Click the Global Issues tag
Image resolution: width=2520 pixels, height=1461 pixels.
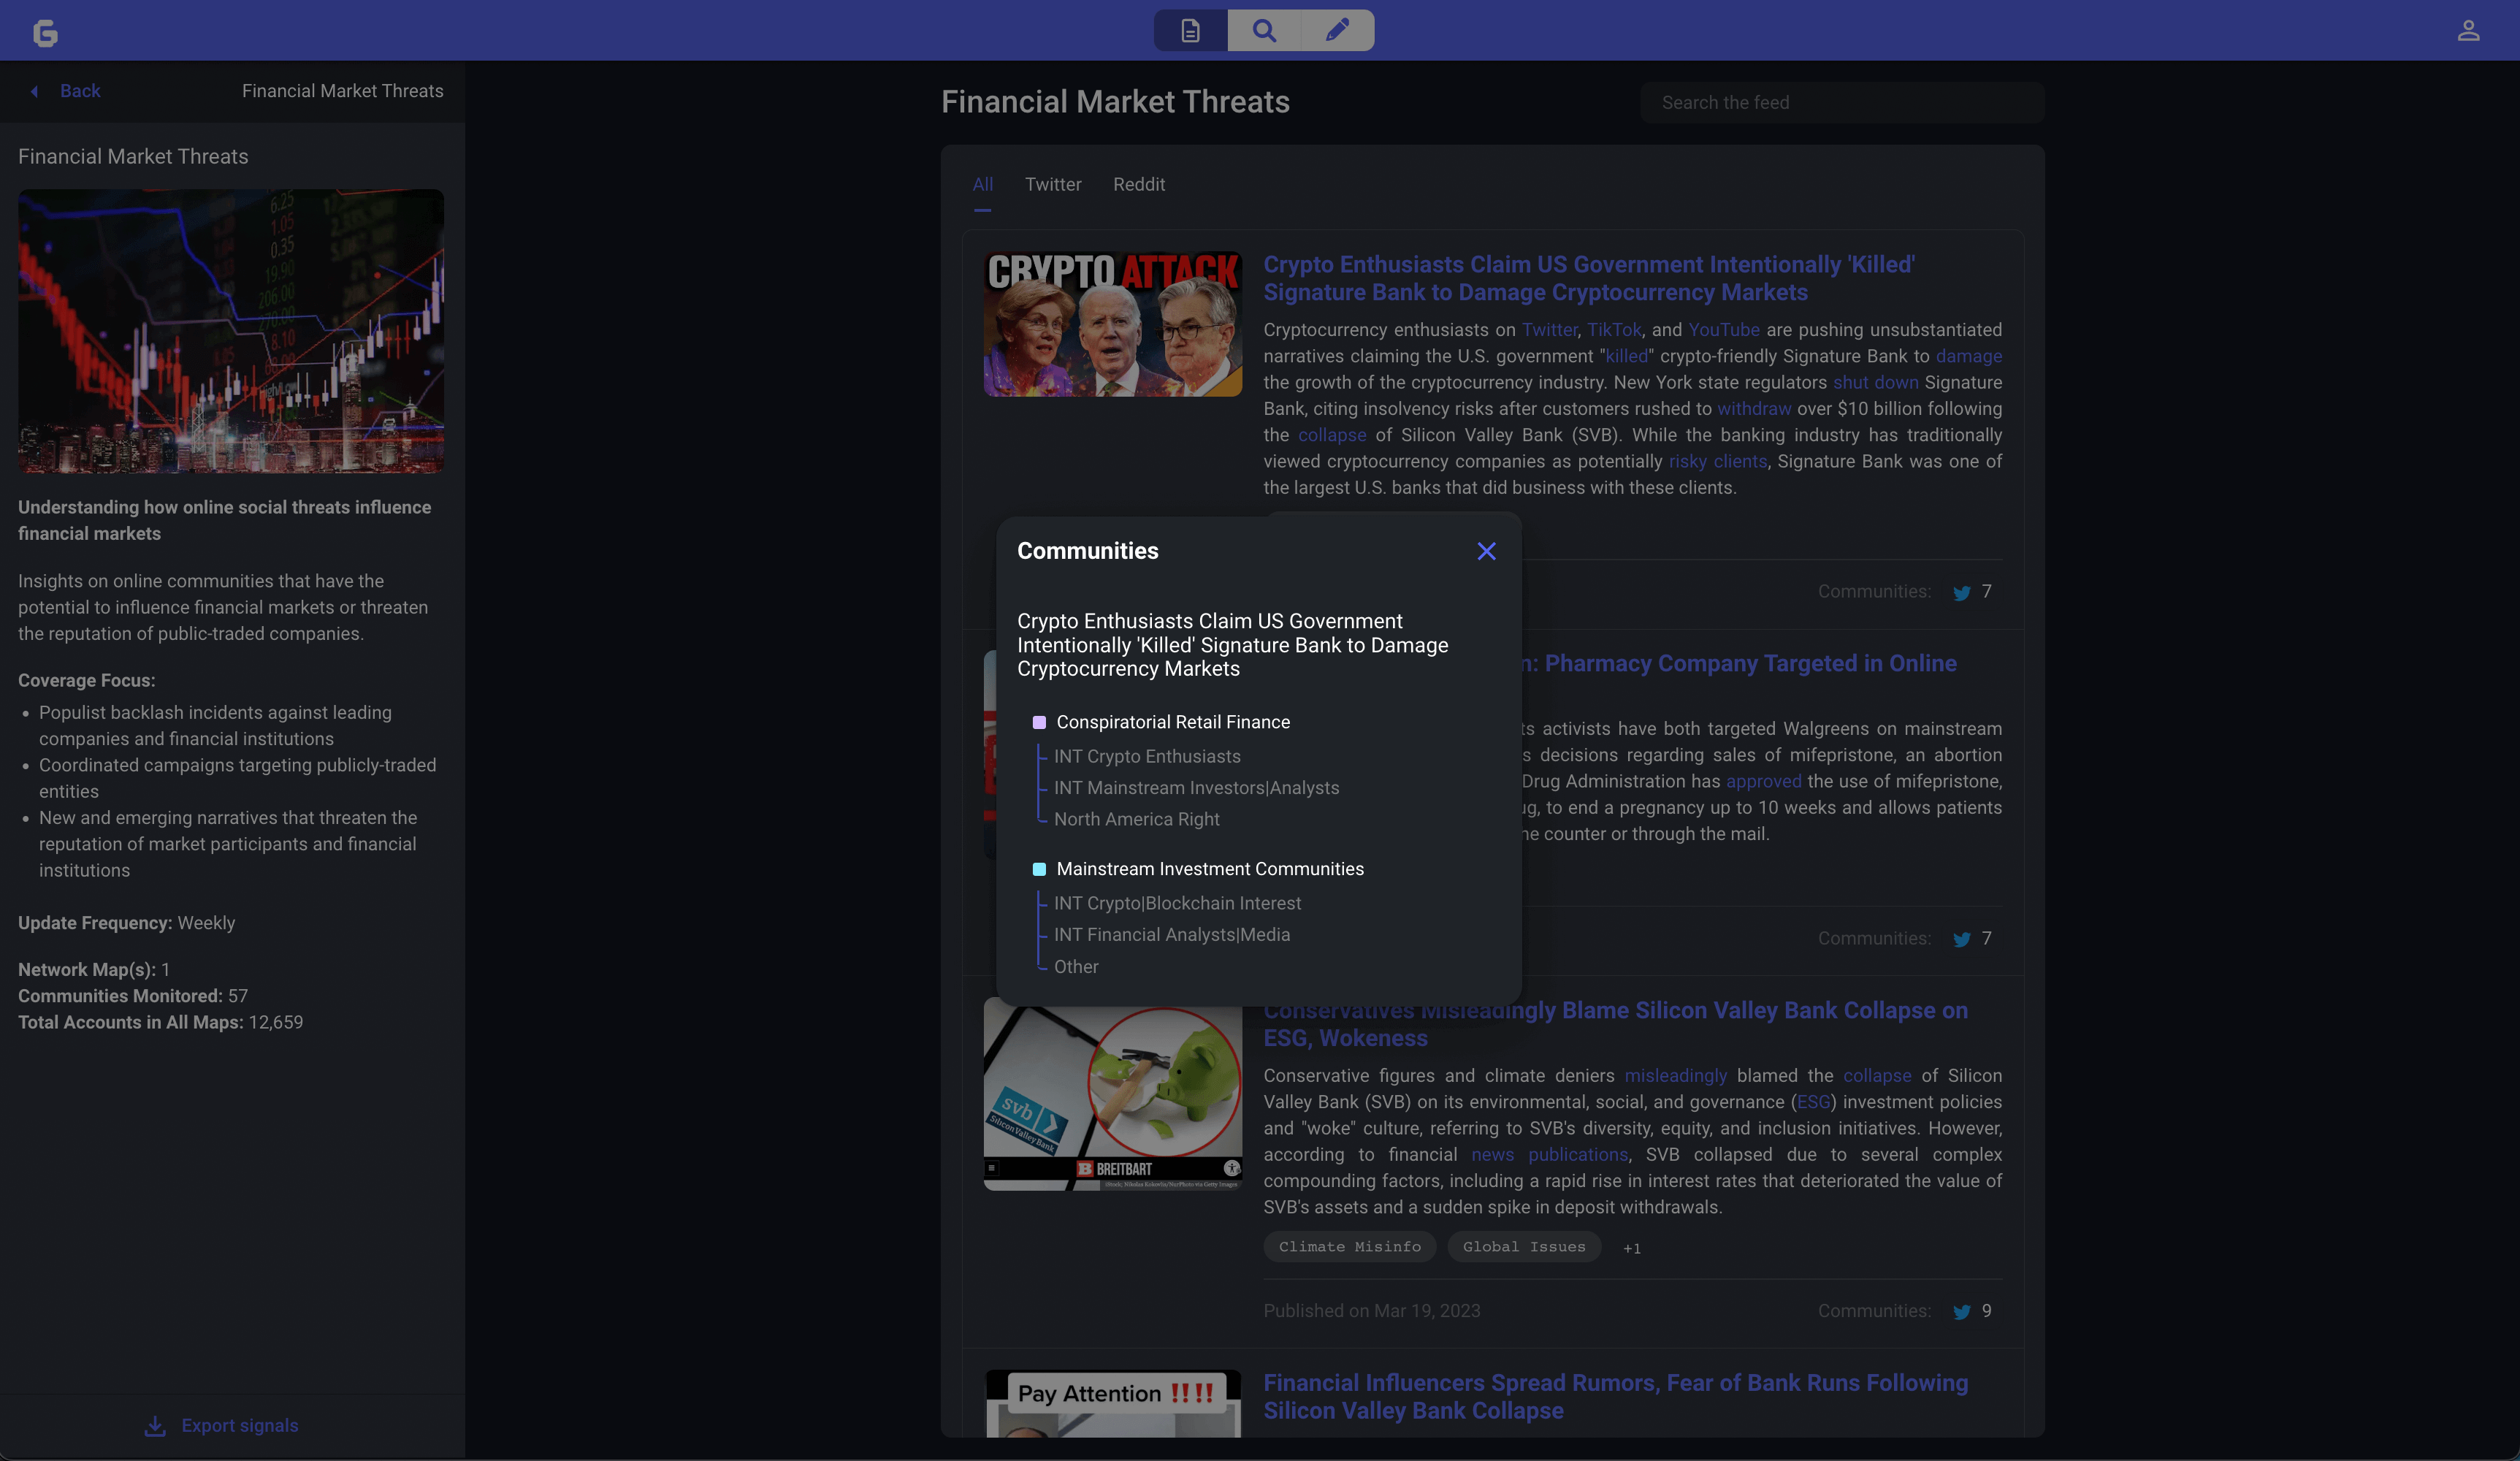(x=1523, y=1247)
